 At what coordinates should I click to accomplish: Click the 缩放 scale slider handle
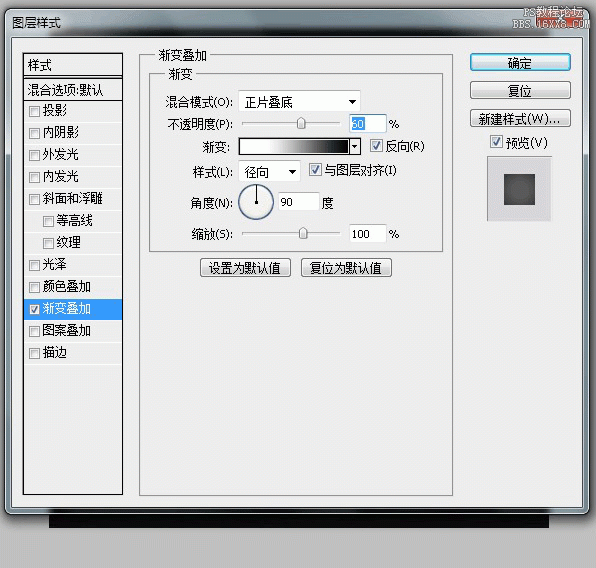coord(303,233)
